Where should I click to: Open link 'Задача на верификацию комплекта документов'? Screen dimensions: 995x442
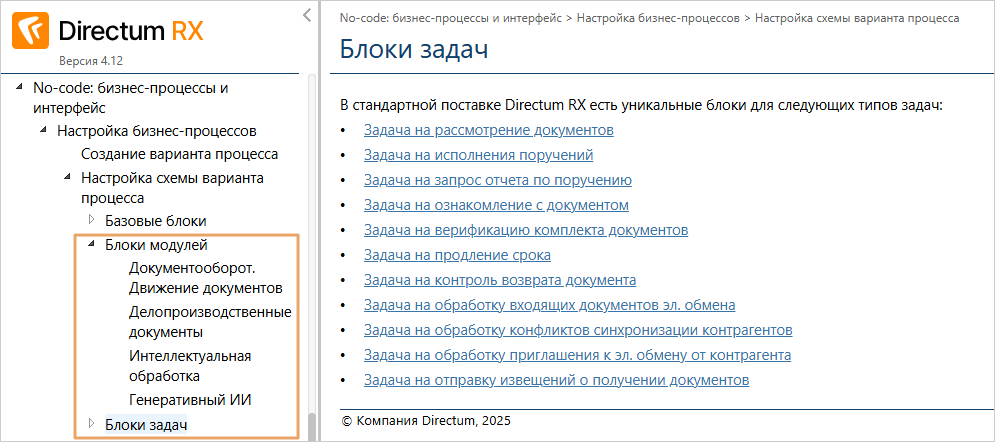click(x=526, y=230)
